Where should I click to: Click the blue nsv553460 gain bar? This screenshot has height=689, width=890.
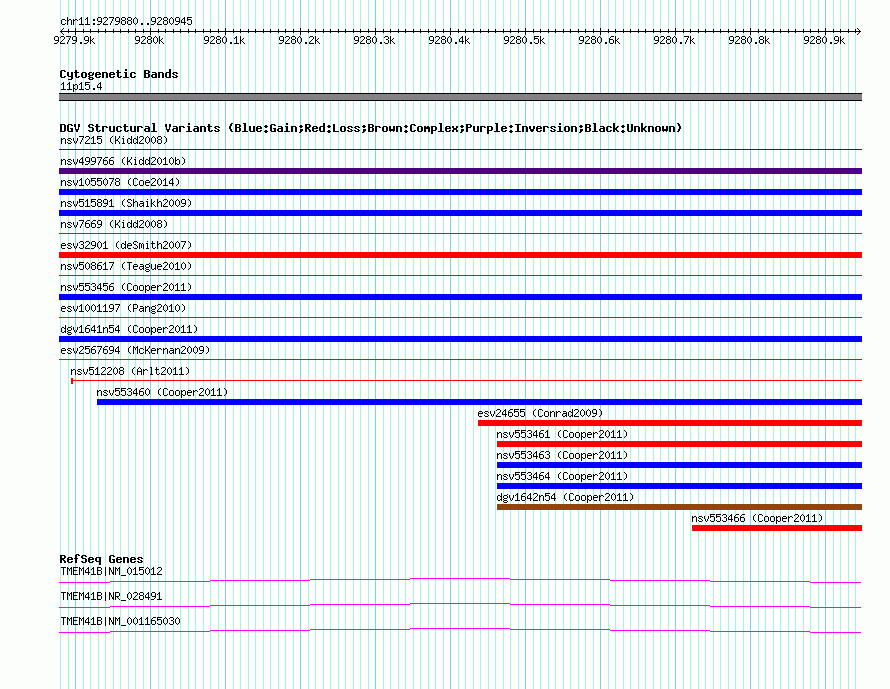click(x=480, y=402)
